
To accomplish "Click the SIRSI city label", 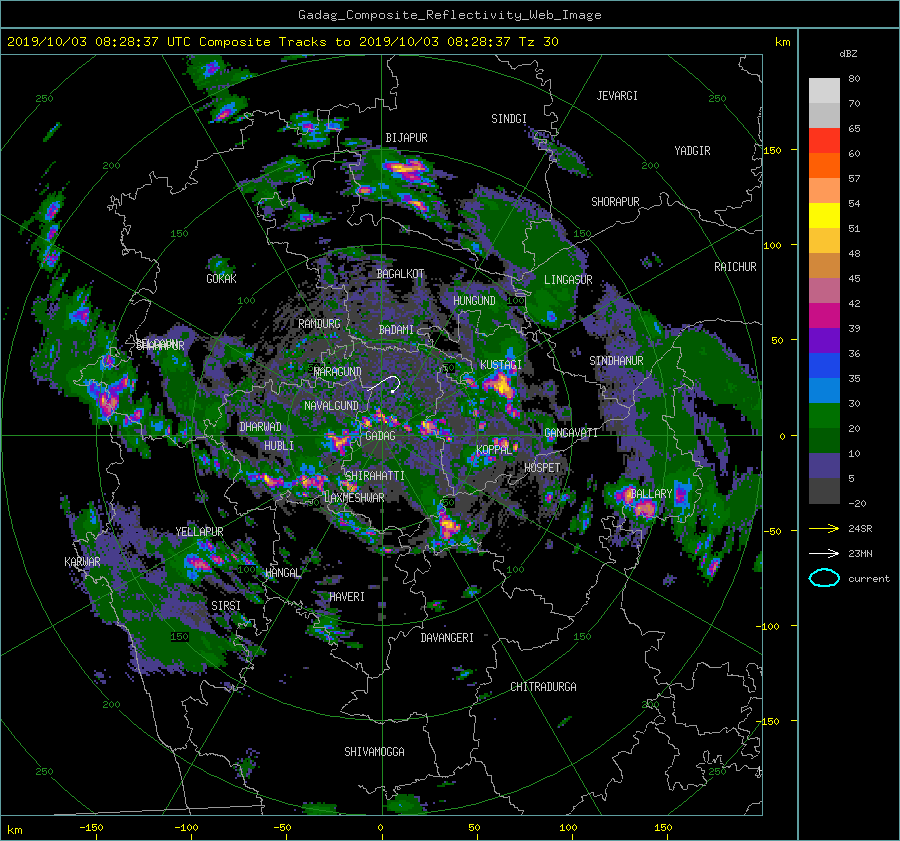I will pos(226,606).
